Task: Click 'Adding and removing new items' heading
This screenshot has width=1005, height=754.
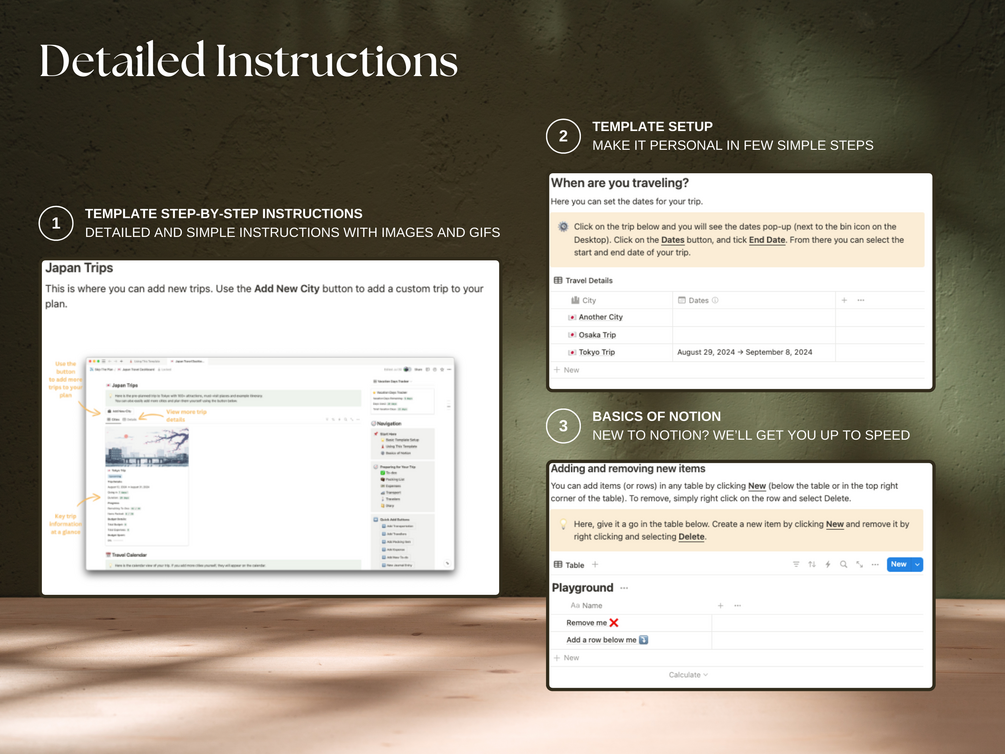Action: pyautogui.click(x=627, y=469)
